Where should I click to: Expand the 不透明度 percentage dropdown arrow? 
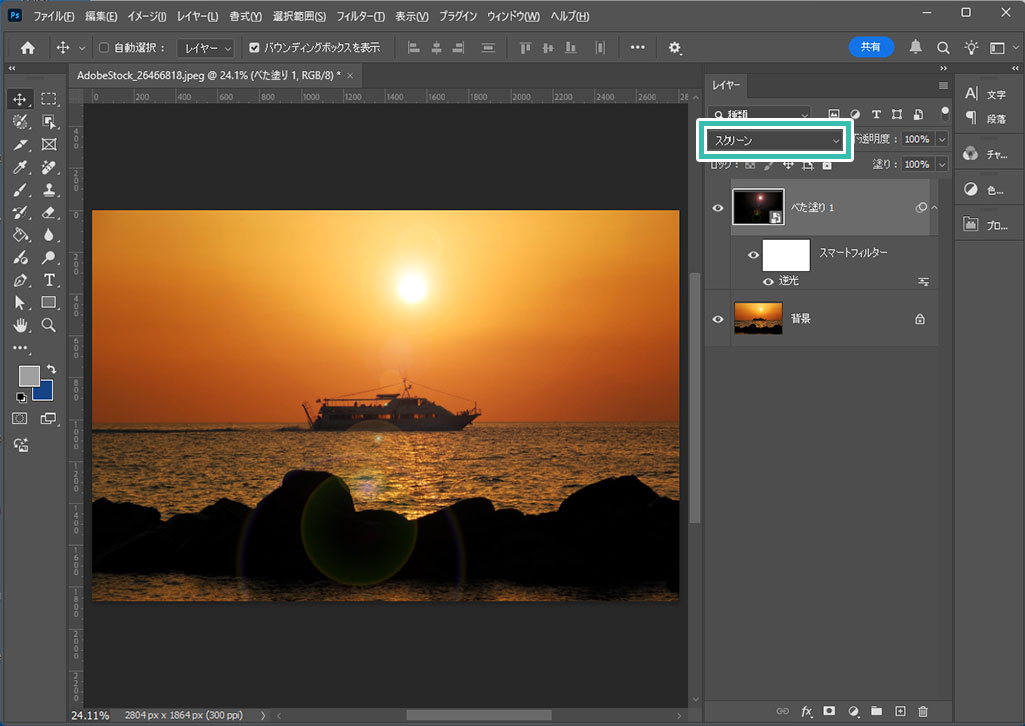[x=942, y=140]
